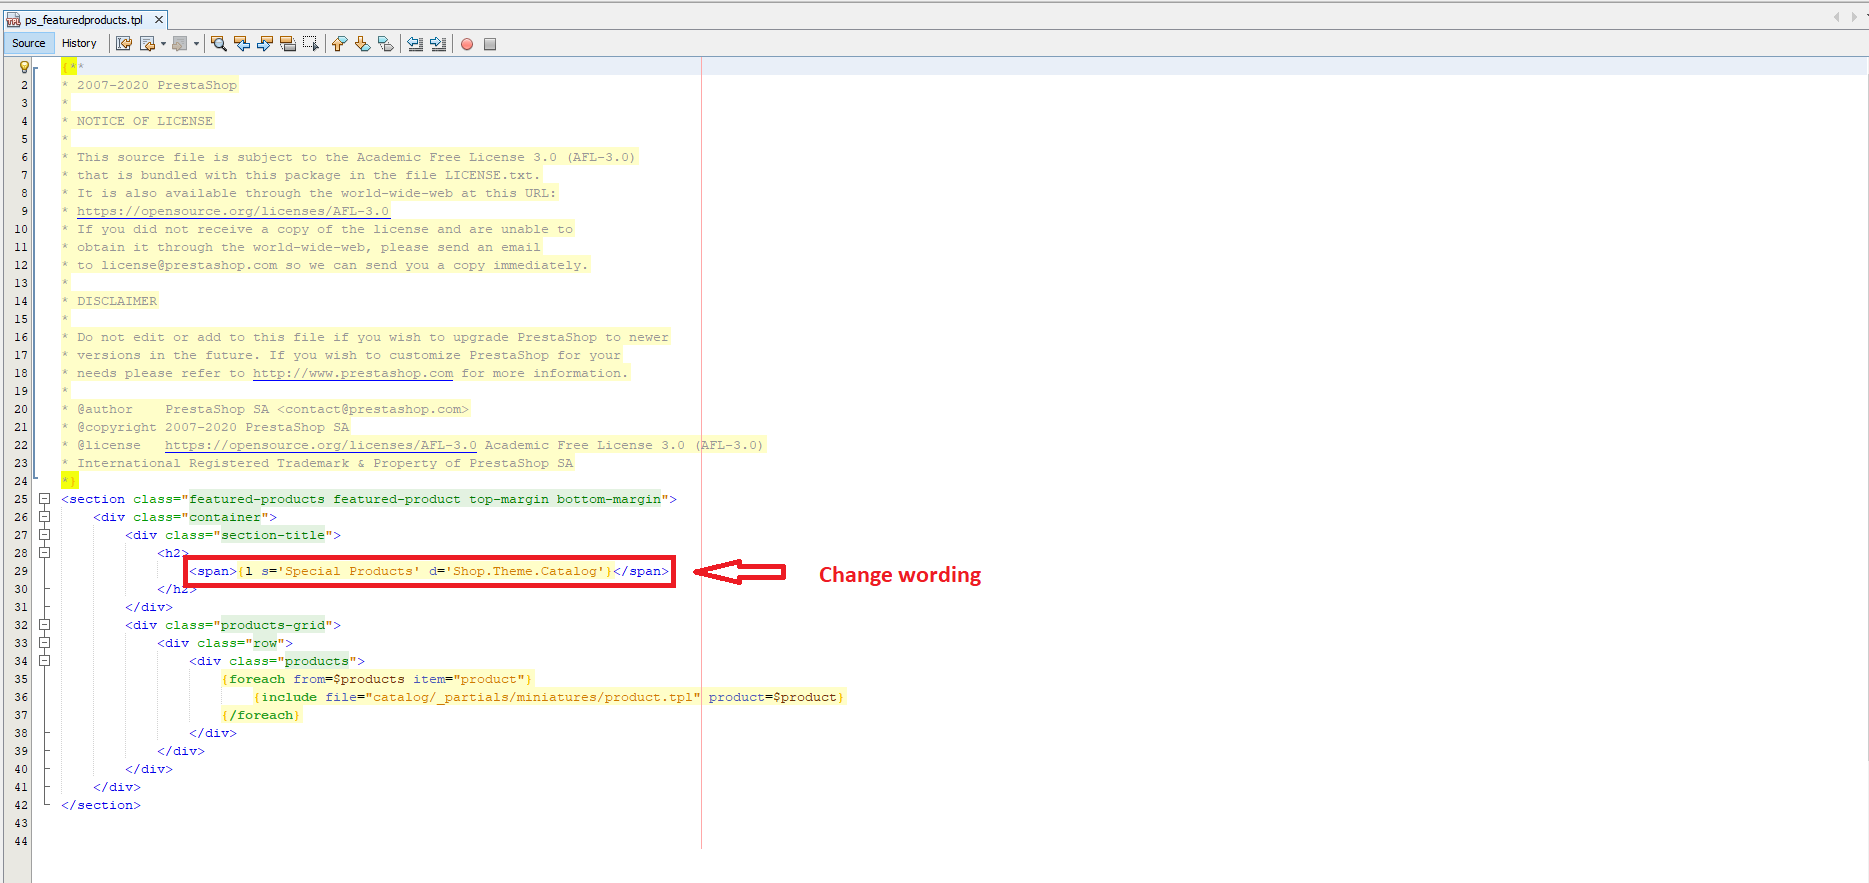
Task: Shift the line right with toolbar icon
Action: coord(438,44)
